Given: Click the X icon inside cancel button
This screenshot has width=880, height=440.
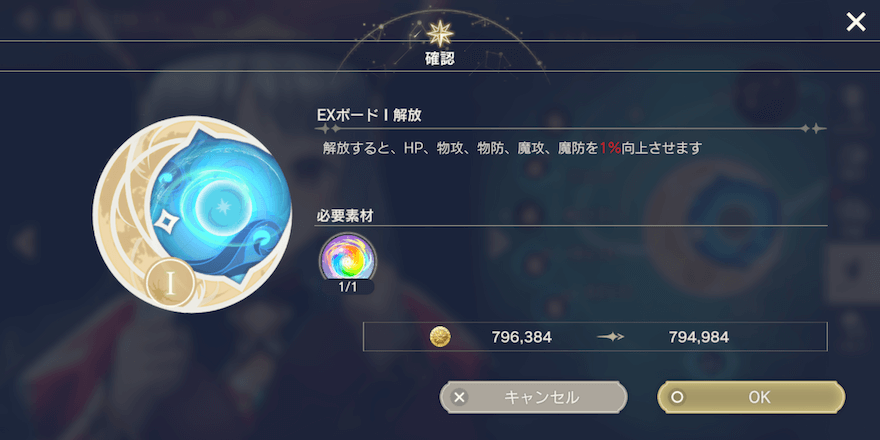Looking at the screenshot, I should coord(460,397).
